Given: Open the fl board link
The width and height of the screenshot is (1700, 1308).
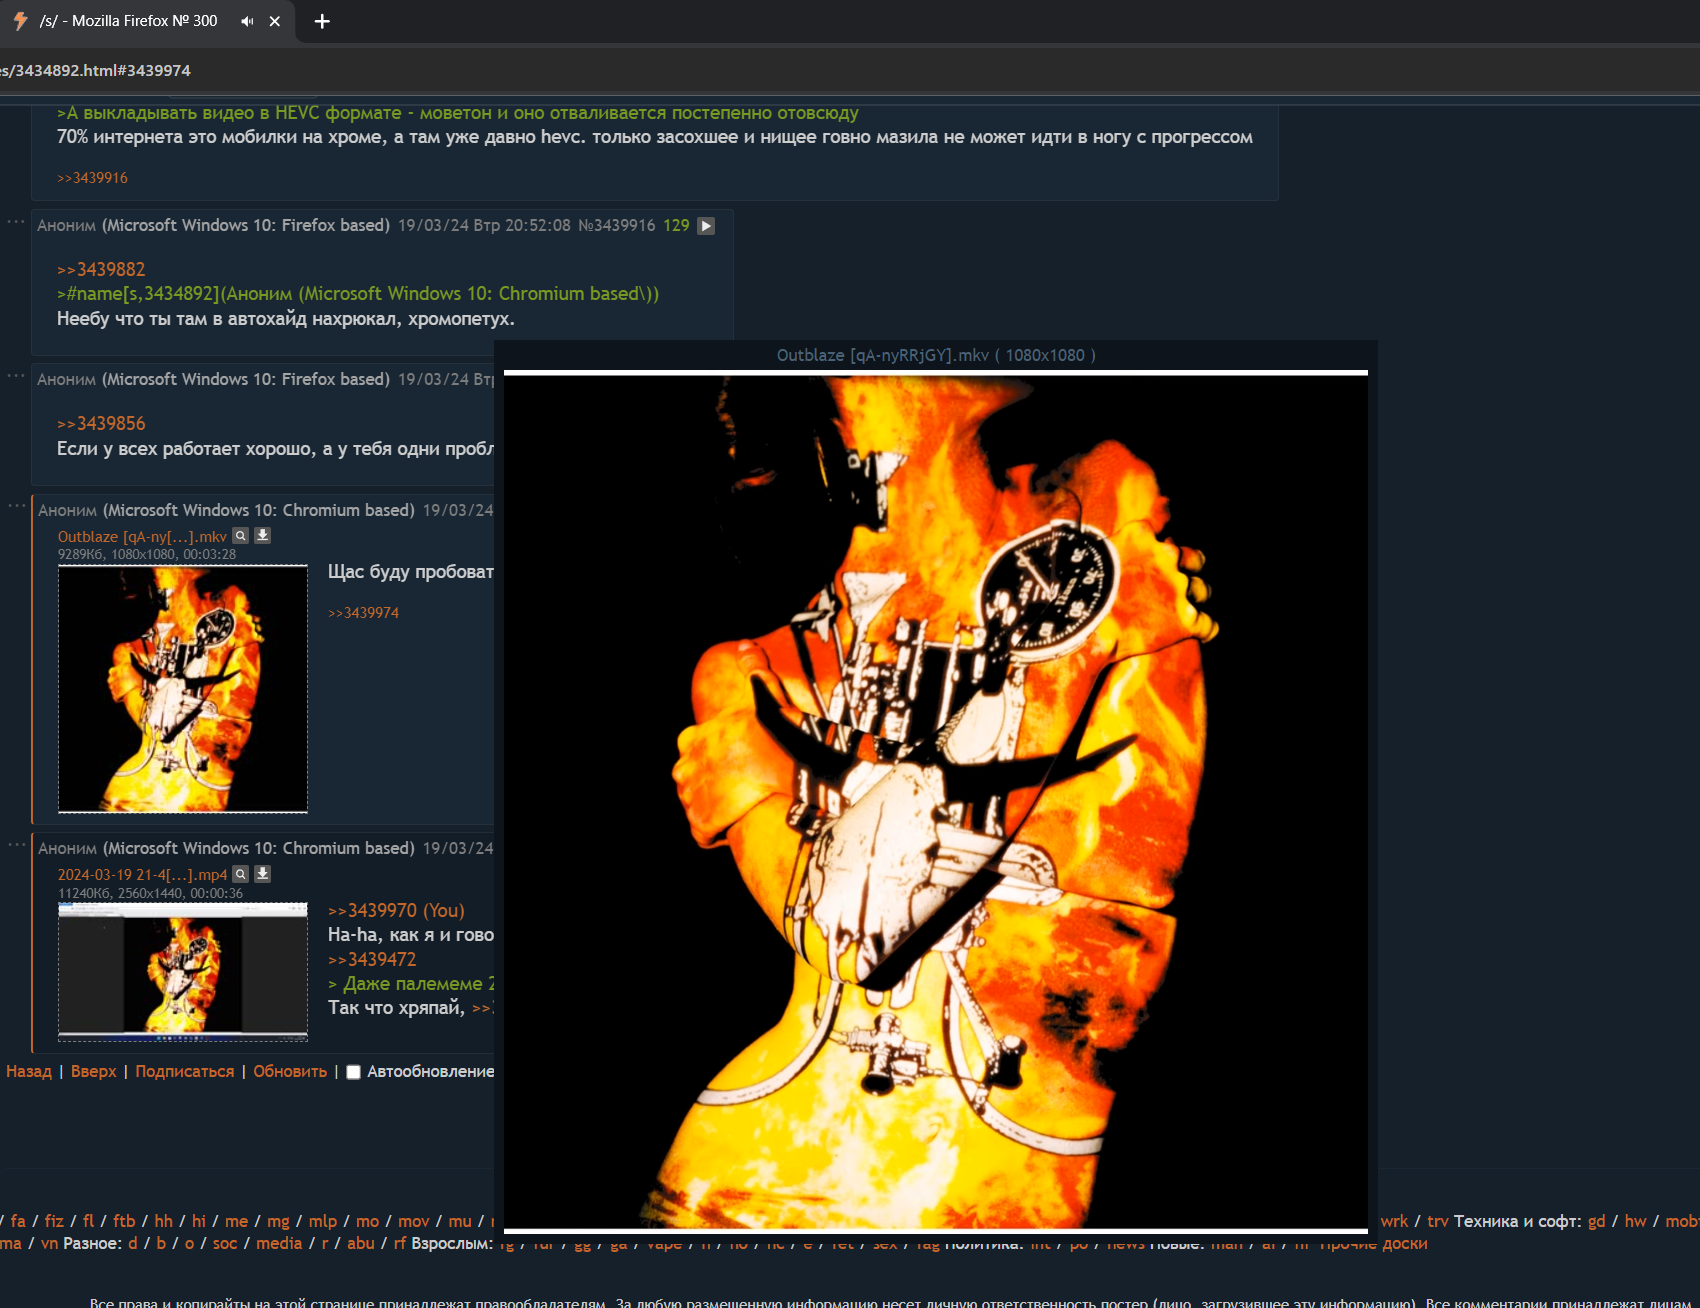Looking at the screenshot, I should coord(88,1221).
